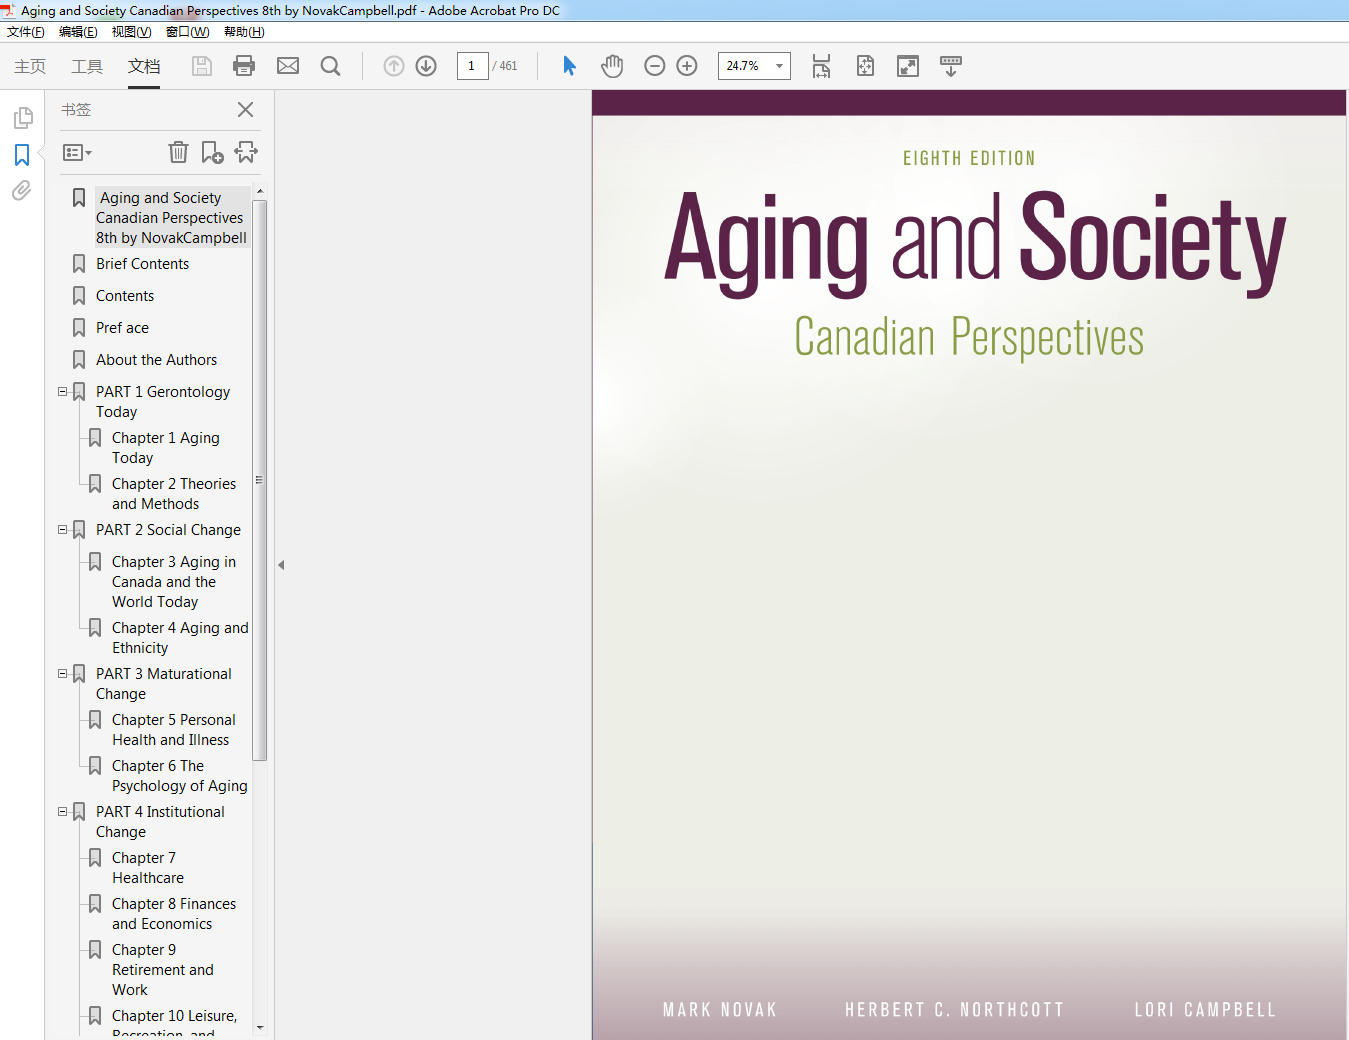Screen dimensions: 1349x1040
Task: Open Attachments paperclip panel
Action: 22,190
